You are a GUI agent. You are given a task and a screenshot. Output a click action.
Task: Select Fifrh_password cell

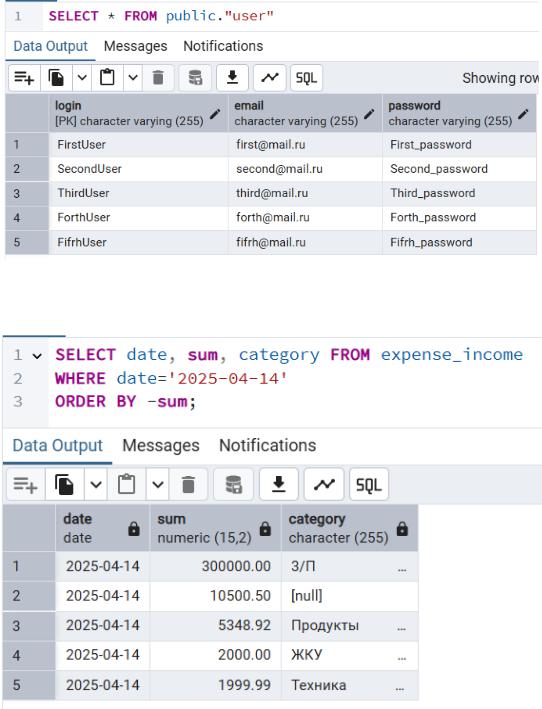pyautogui.click(x=459, y=242)
